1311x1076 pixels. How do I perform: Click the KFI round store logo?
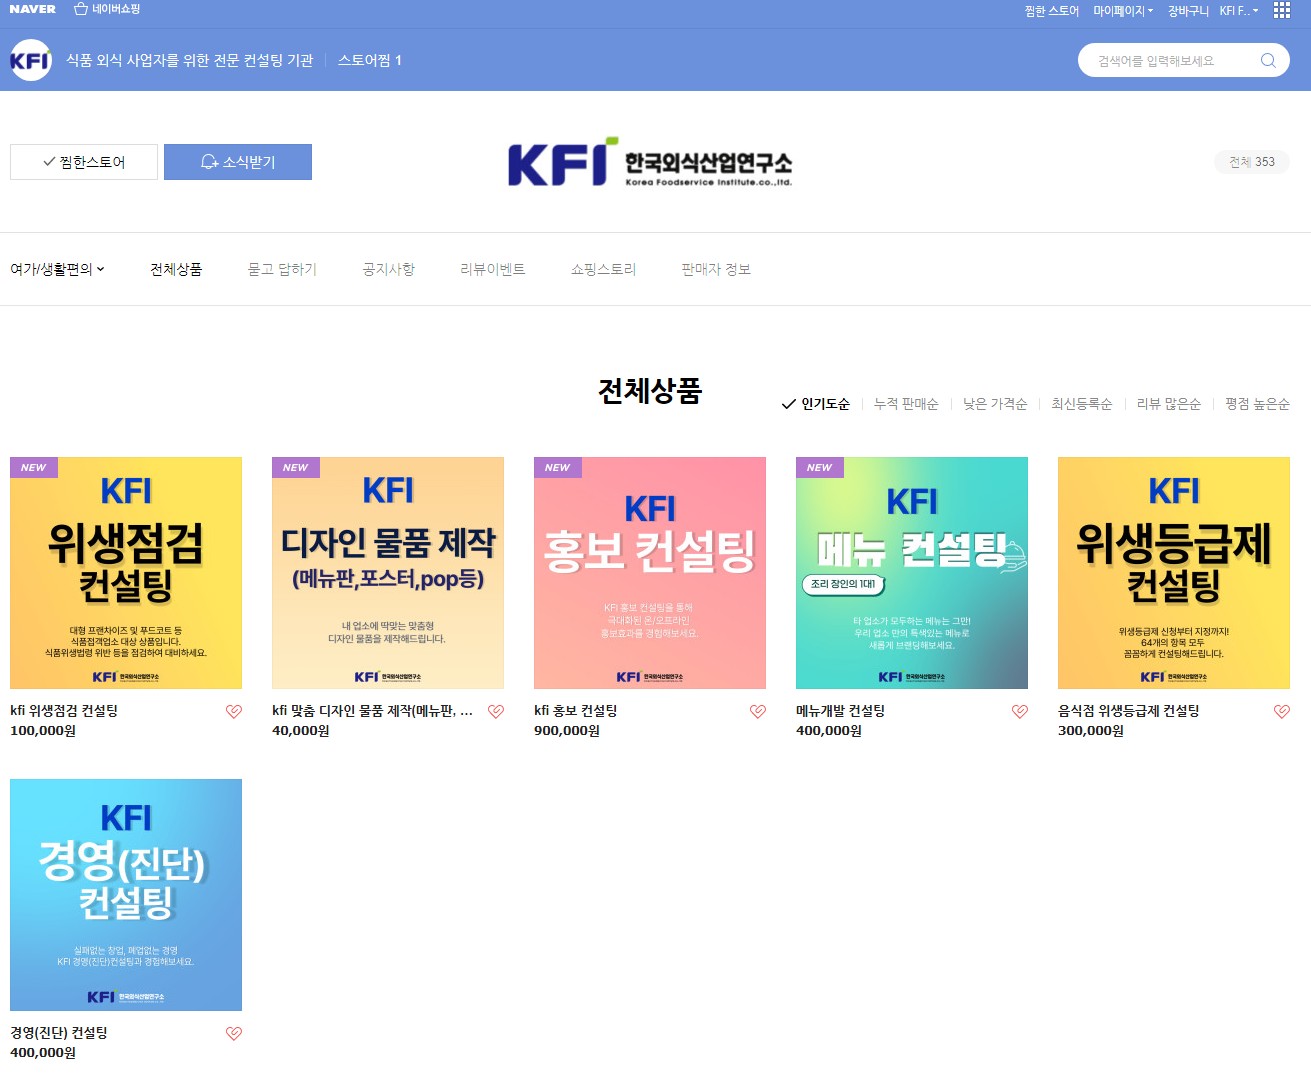30,60
